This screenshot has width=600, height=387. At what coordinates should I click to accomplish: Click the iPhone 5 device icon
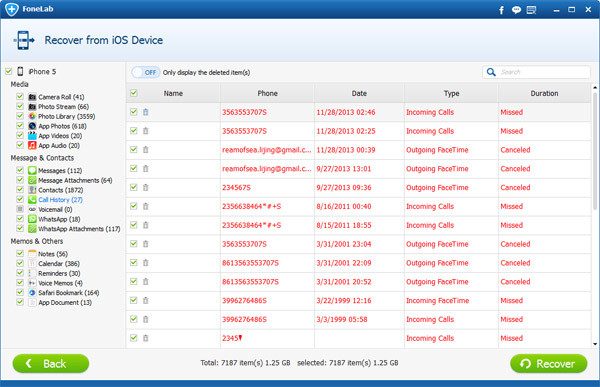(x=20, y=72)
